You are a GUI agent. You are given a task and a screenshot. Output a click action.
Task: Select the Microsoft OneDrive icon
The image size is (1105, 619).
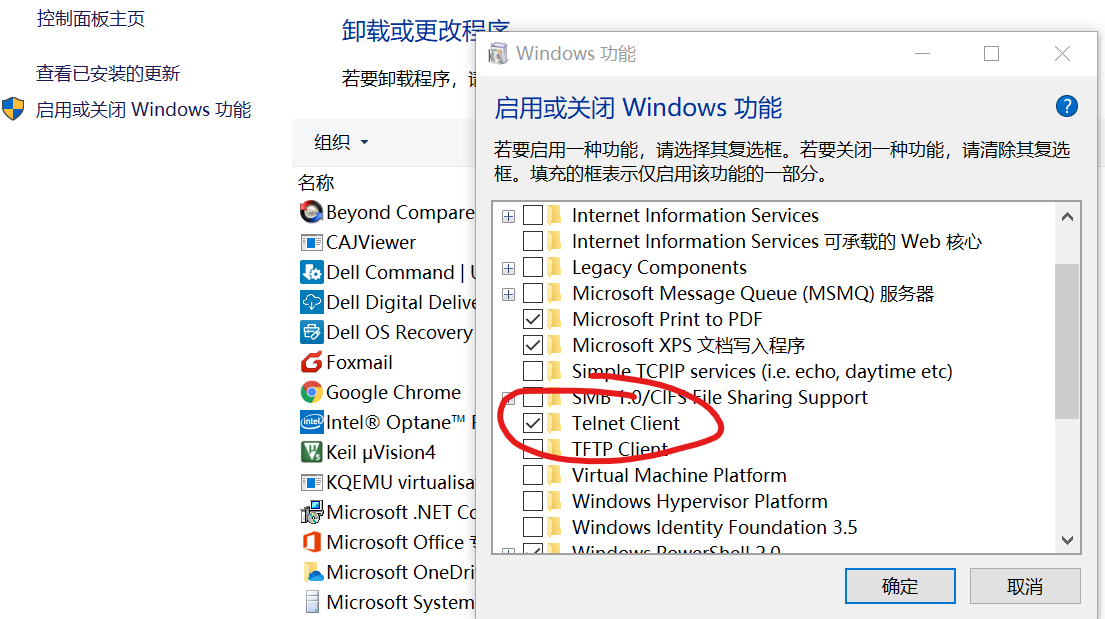point(310,572)
